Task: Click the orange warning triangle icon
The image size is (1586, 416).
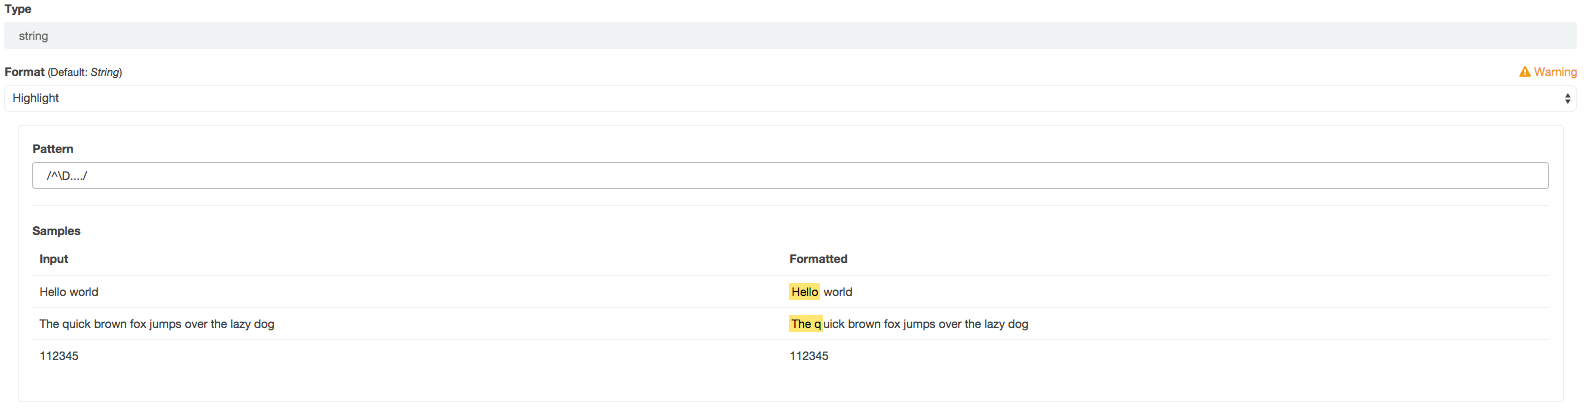Action: coord(1525,72)
